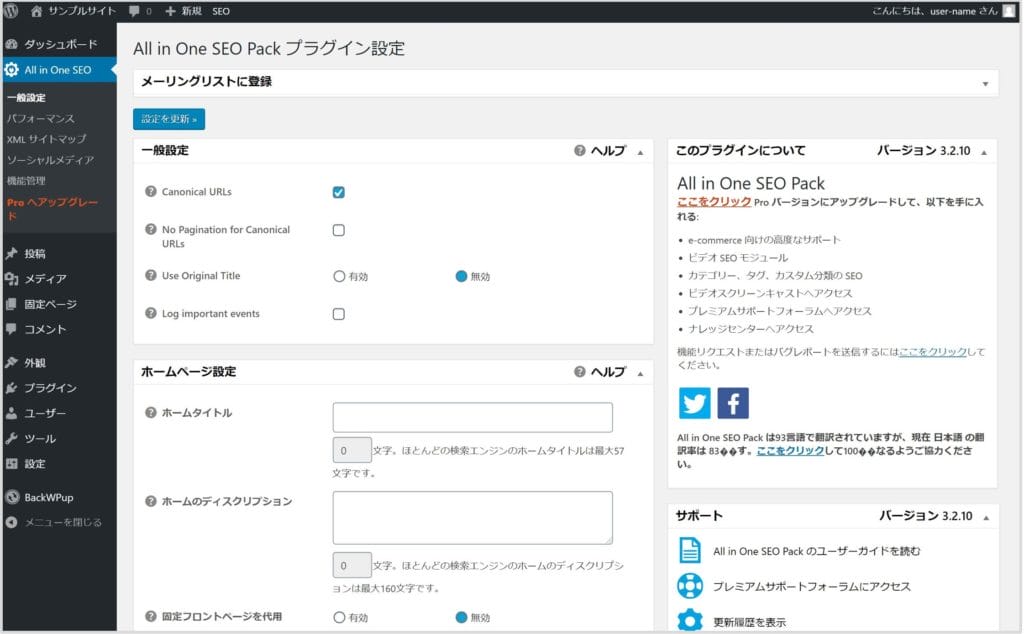Select 無効 for 固定フロントページを代用
Viewport: 1024px width, 634px height.
tap(461, 617)
